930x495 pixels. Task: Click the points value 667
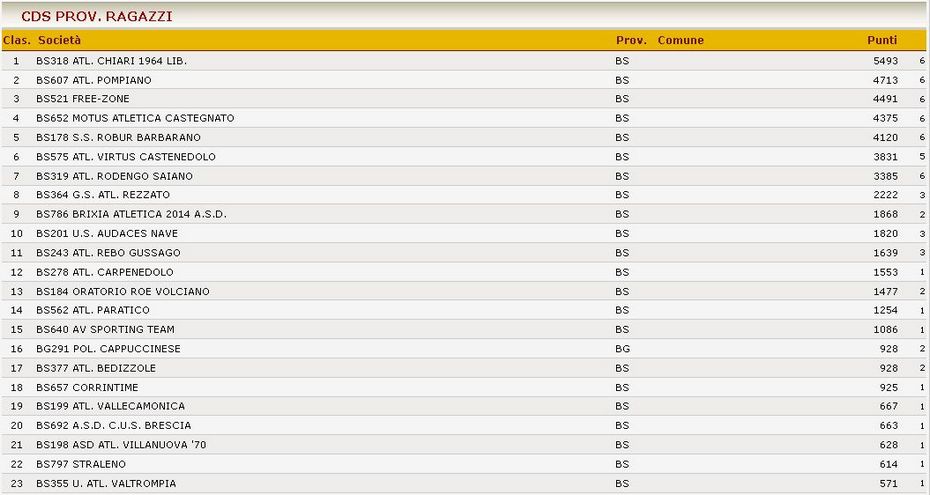889,406
